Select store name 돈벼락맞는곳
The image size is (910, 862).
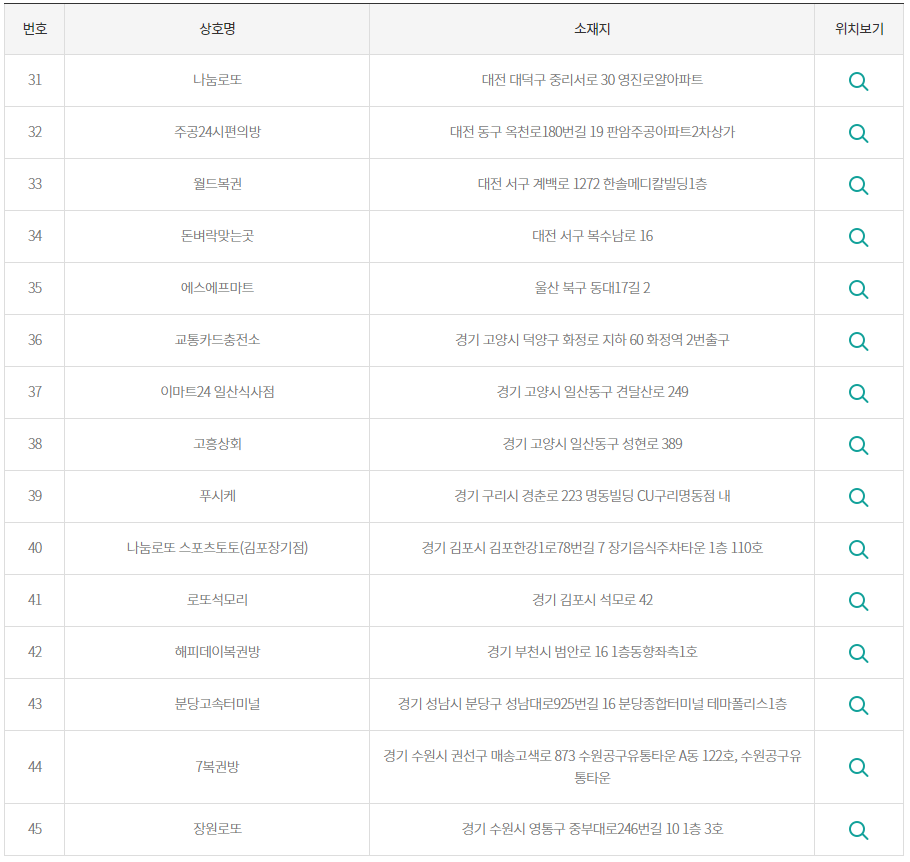pyautogui.click(x=217, y=236)
